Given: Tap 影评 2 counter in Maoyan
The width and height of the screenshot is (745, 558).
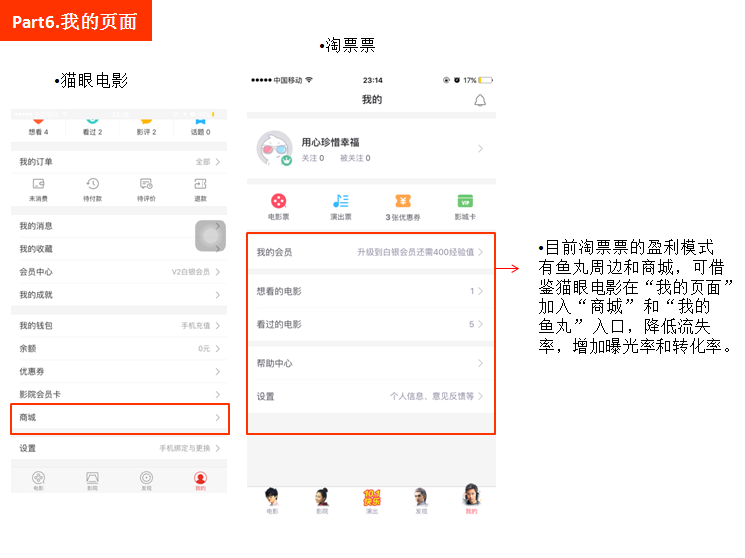Looking at the screenshot, I should click(146, 127).
